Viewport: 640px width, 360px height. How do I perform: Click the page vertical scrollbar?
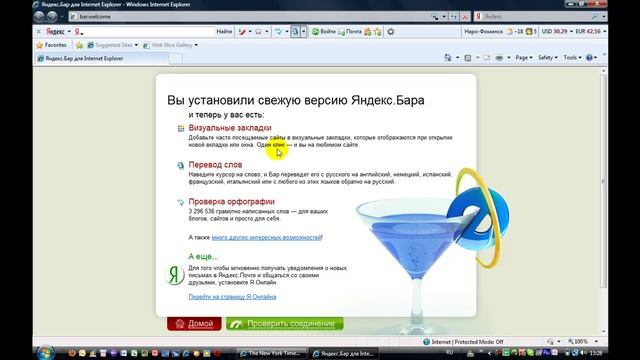click(604, 181)
